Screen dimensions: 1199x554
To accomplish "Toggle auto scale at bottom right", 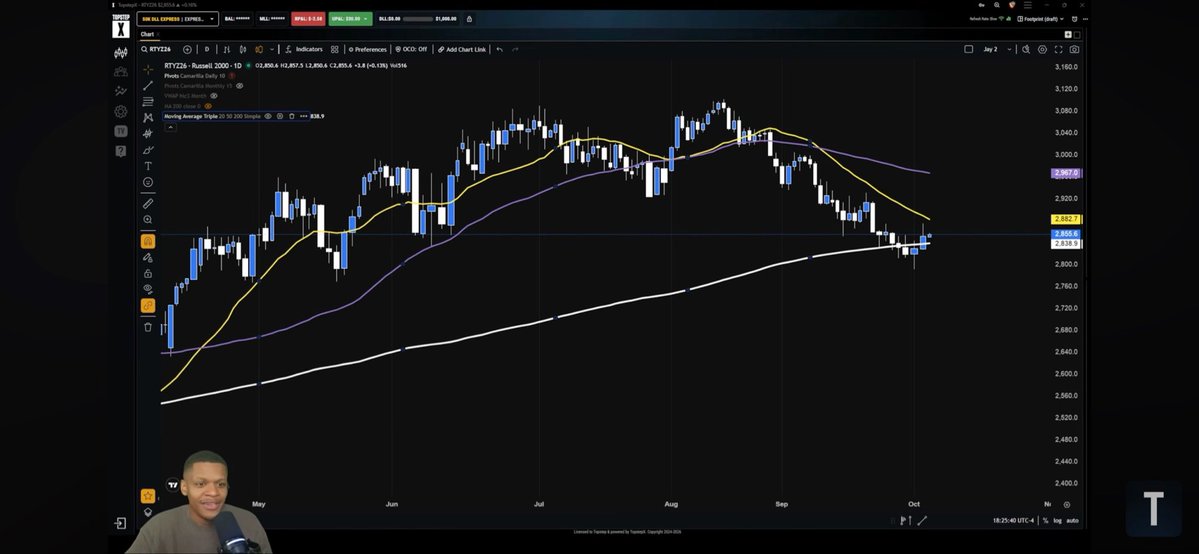I will click(x=1072, y=520).
